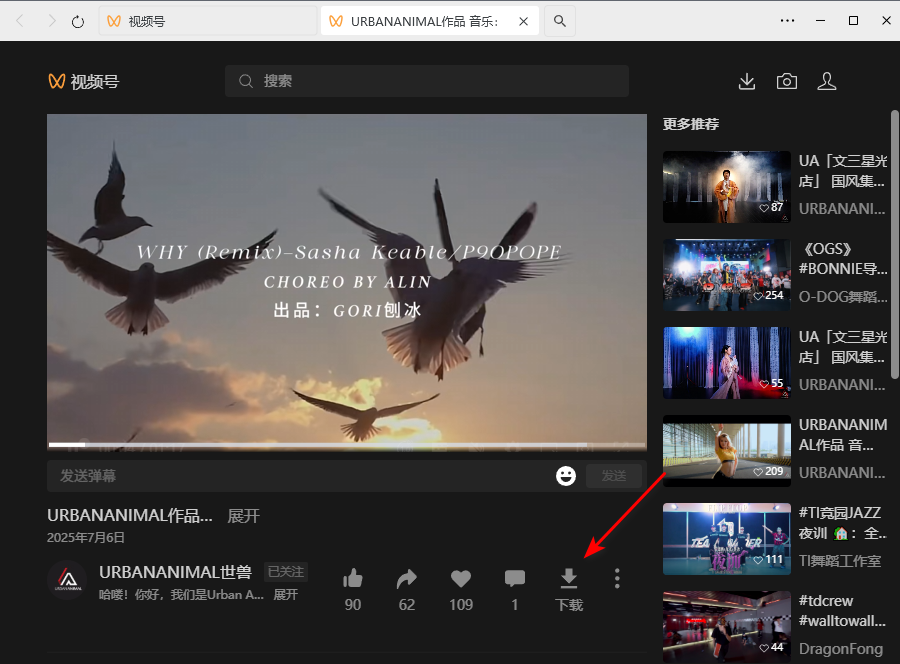Open the 《OGS》 recommended video thumbnail
This screenshot has width=900, height=664.
[726, 275]
